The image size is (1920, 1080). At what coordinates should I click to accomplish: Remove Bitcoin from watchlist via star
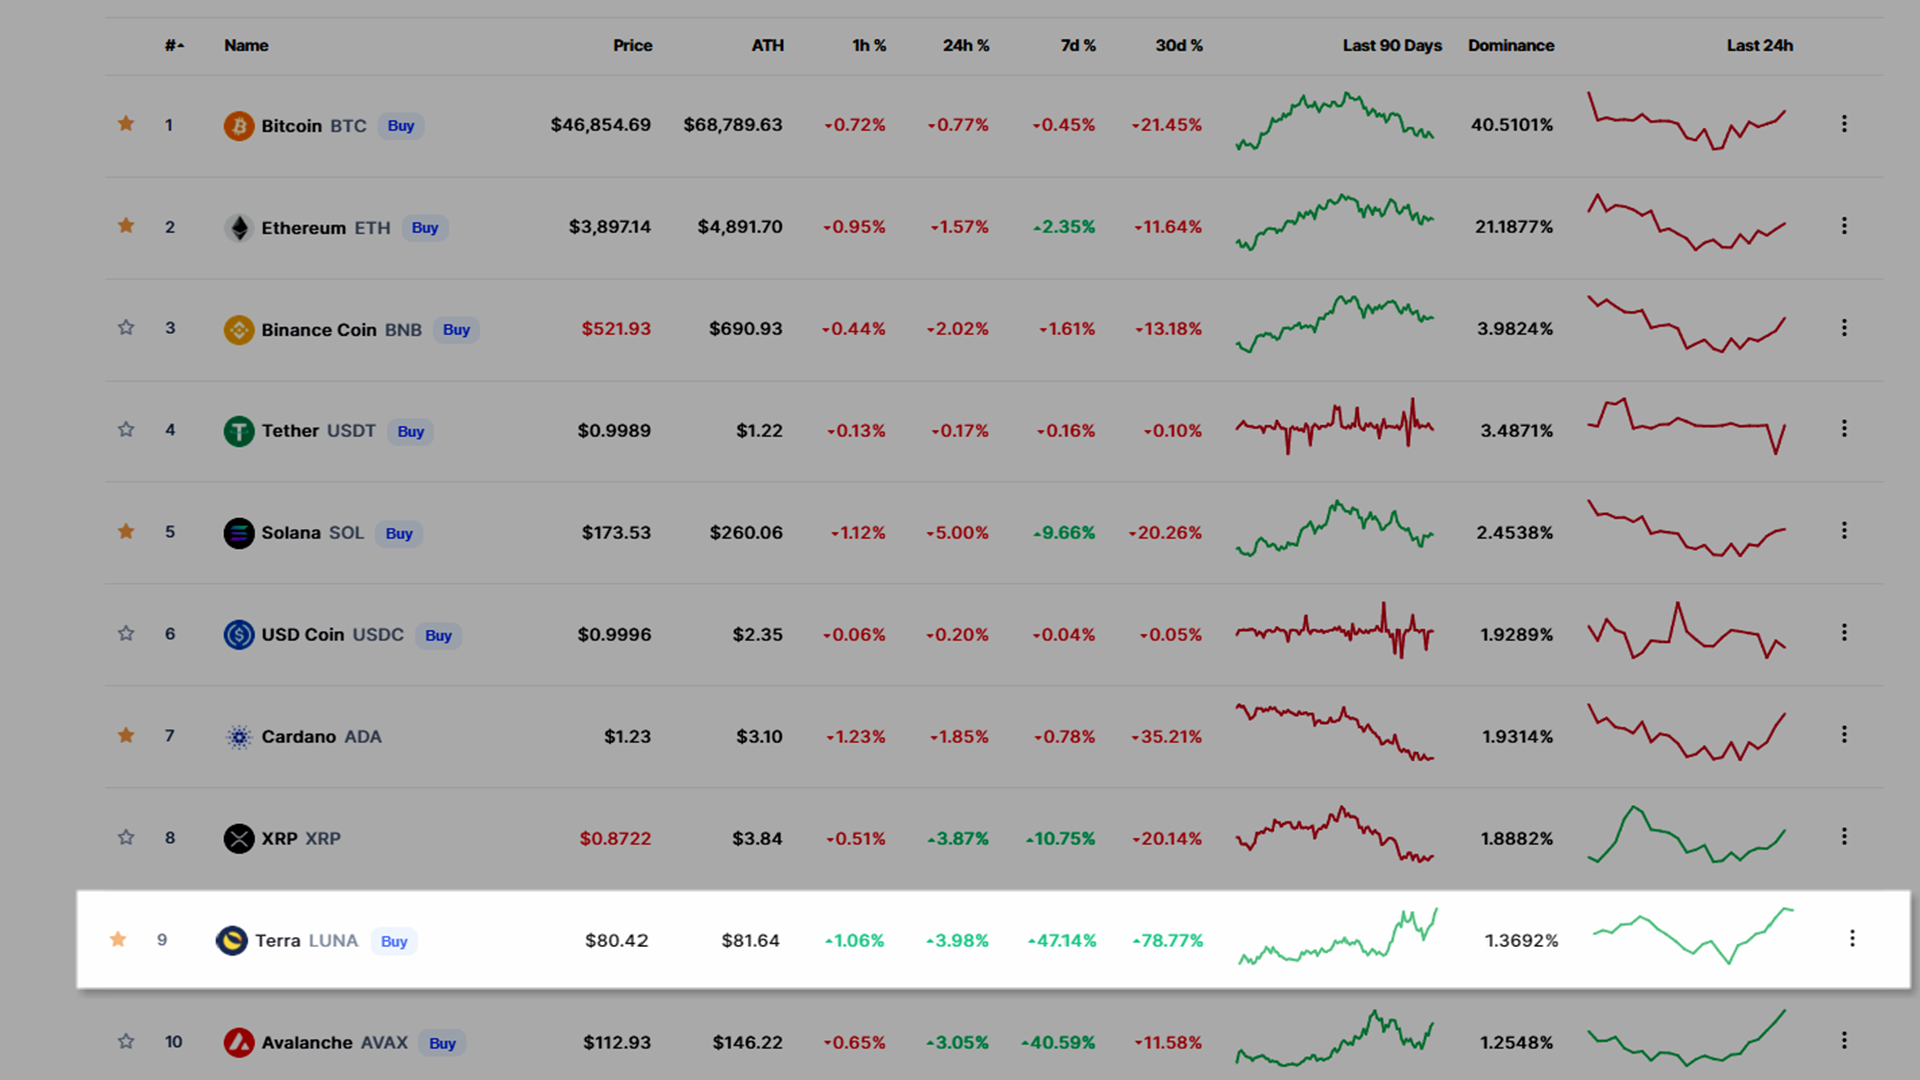click(x=126, y=124)
